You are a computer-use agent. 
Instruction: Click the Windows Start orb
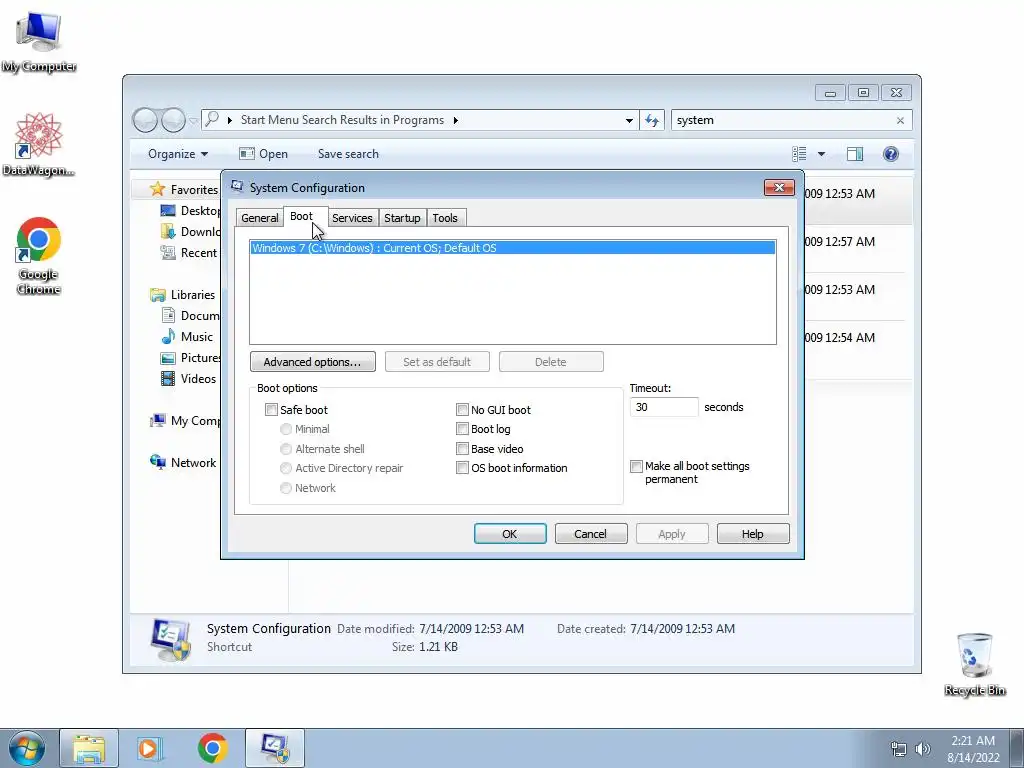(x=27, y=748)
